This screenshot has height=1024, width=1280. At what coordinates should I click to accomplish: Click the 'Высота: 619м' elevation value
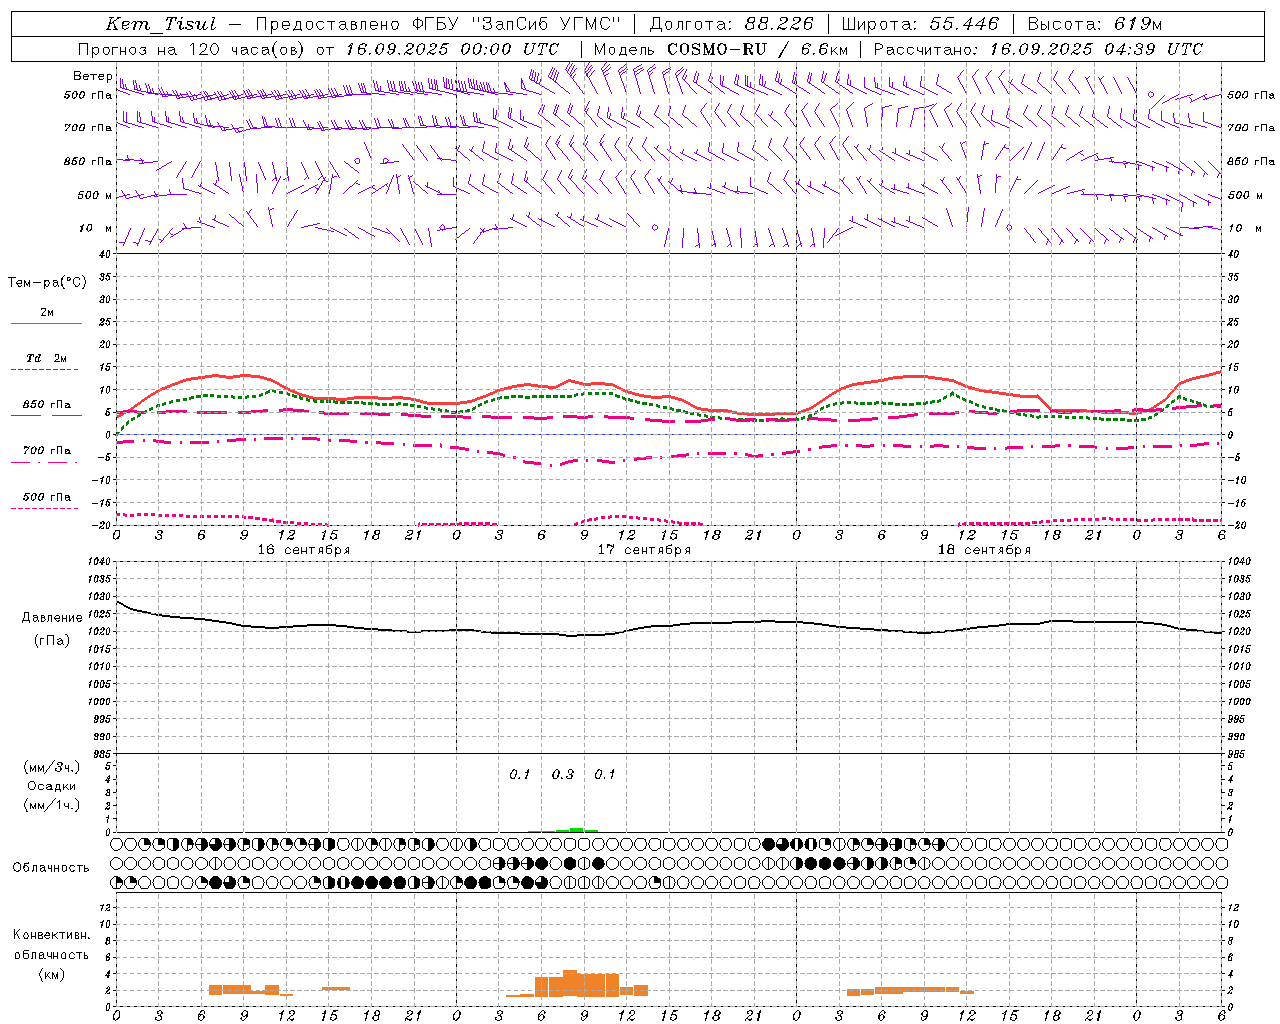point(1095,24)
